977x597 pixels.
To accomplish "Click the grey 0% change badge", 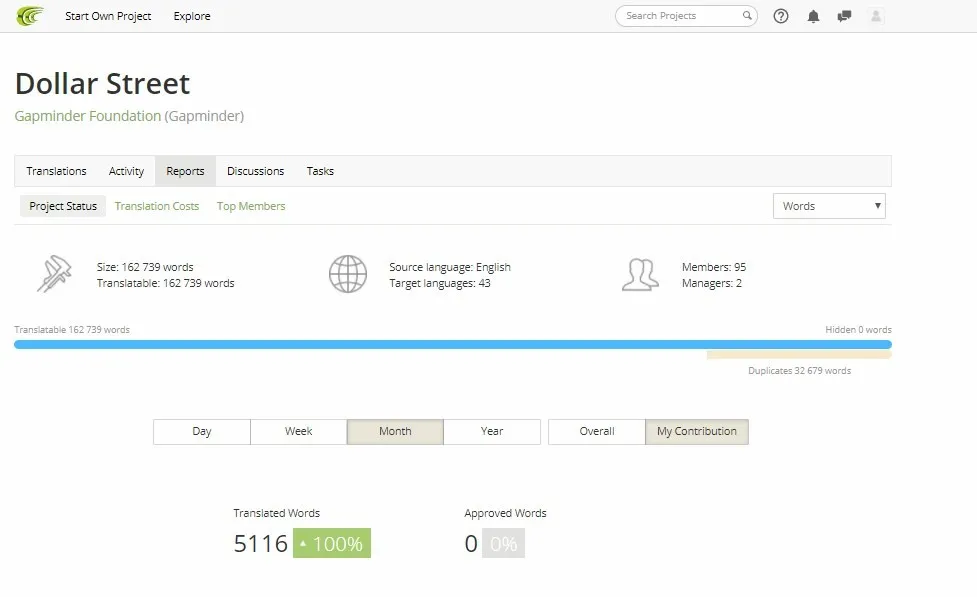I will coord(503,543).
